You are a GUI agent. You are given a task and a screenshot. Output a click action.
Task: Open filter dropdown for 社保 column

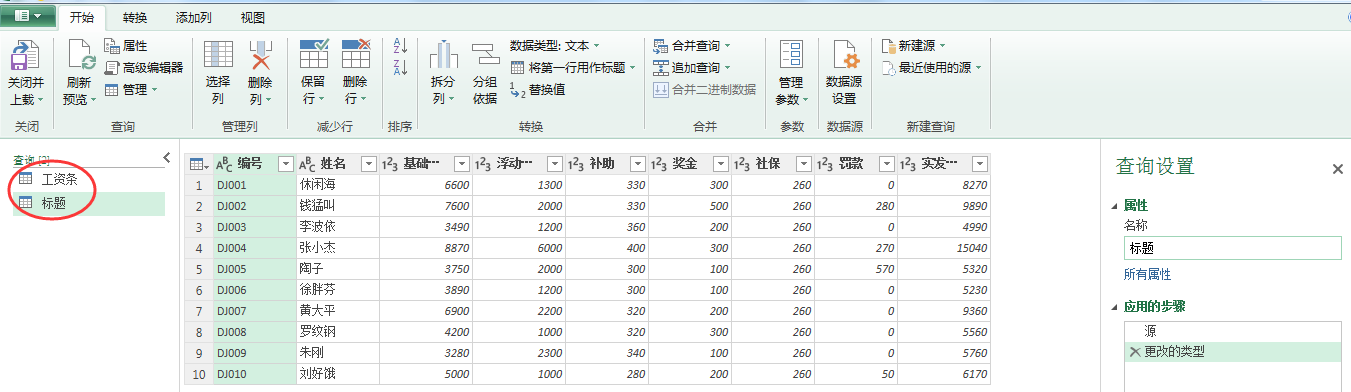(804, 164)
